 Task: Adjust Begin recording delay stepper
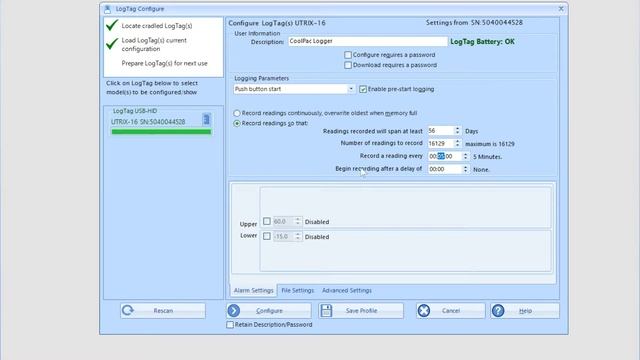[465, 169]
